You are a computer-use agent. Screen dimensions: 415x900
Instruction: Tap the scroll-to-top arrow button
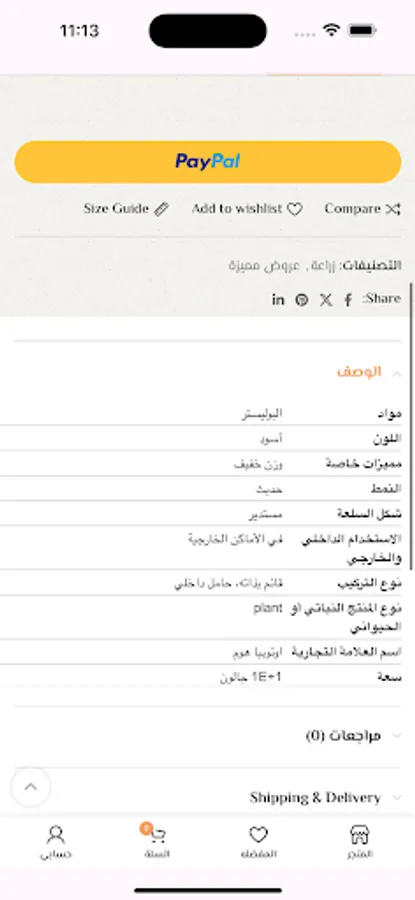[x=31, y=787]
